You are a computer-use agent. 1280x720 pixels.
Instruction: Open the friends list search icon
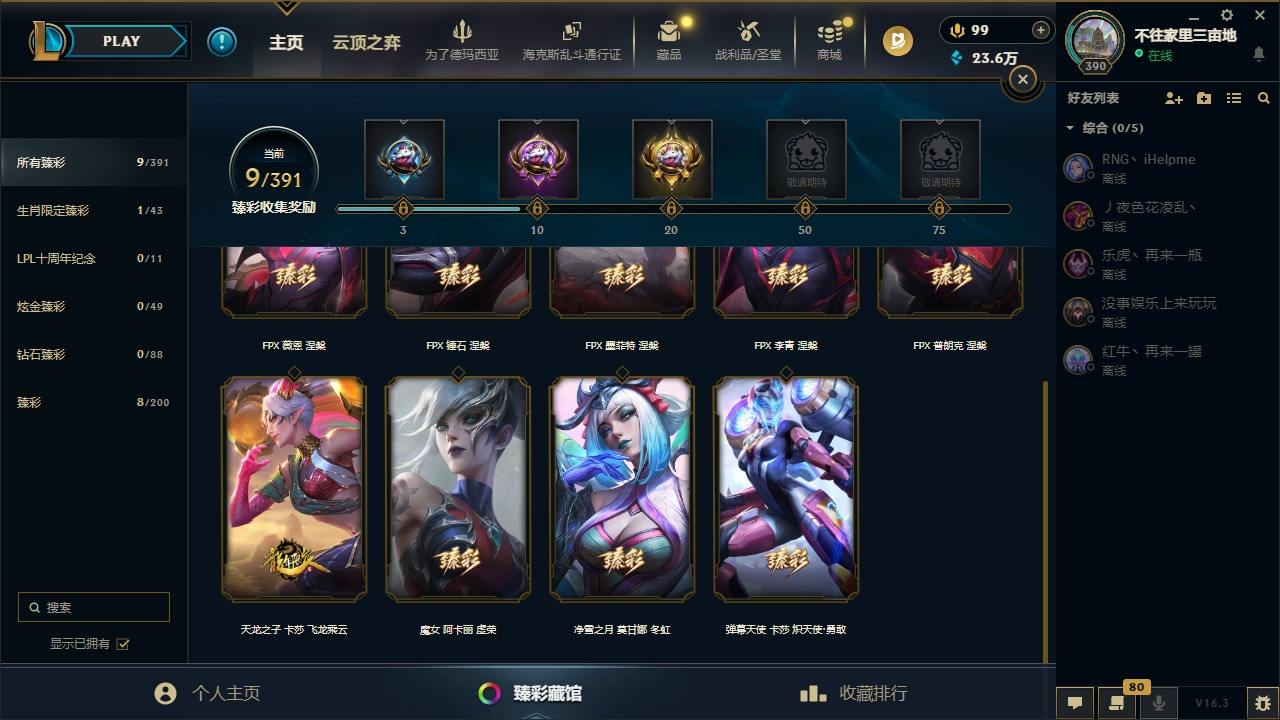(1264, 98)
